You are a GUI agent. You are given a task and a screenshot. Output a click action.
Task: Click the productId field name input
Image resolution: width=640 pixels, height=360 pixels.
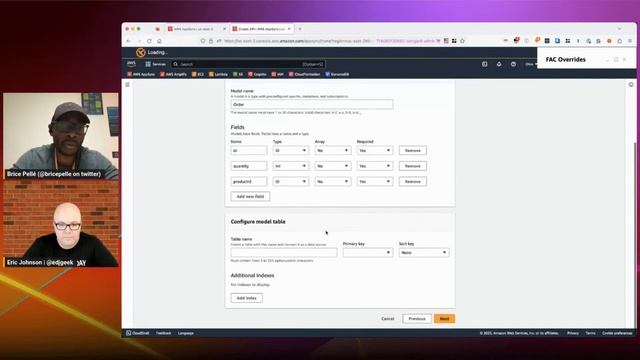249,181
